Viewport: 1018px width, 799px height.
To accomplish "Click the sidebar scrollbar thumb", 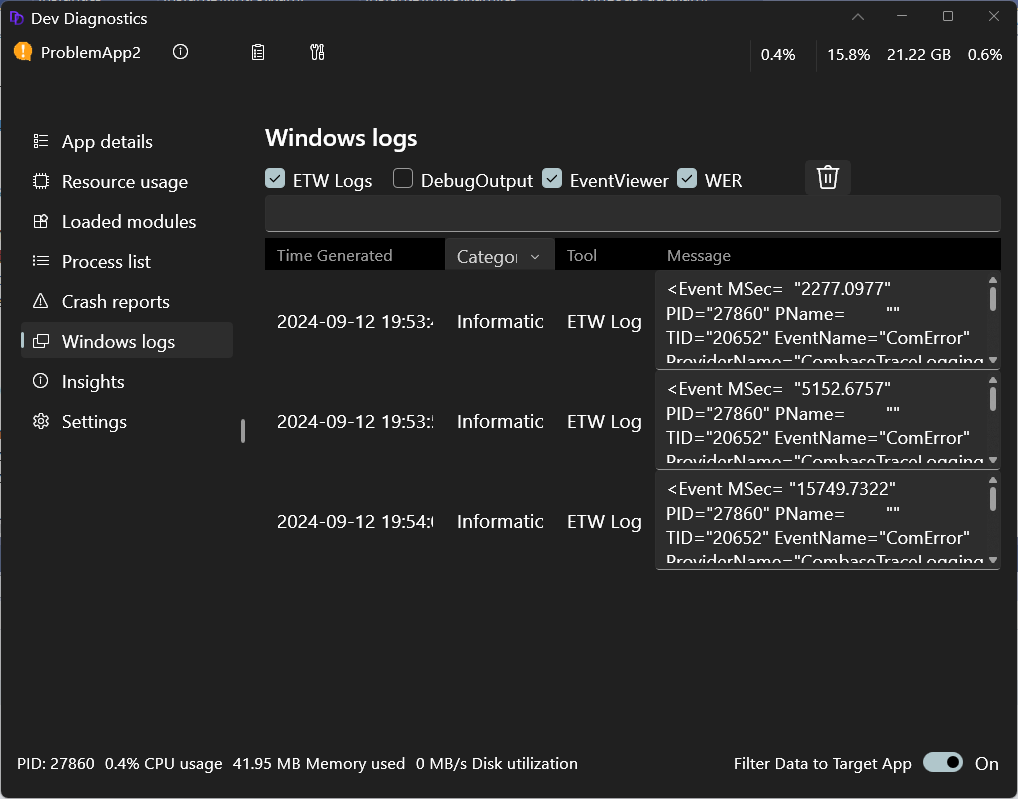I will (243, 431).
